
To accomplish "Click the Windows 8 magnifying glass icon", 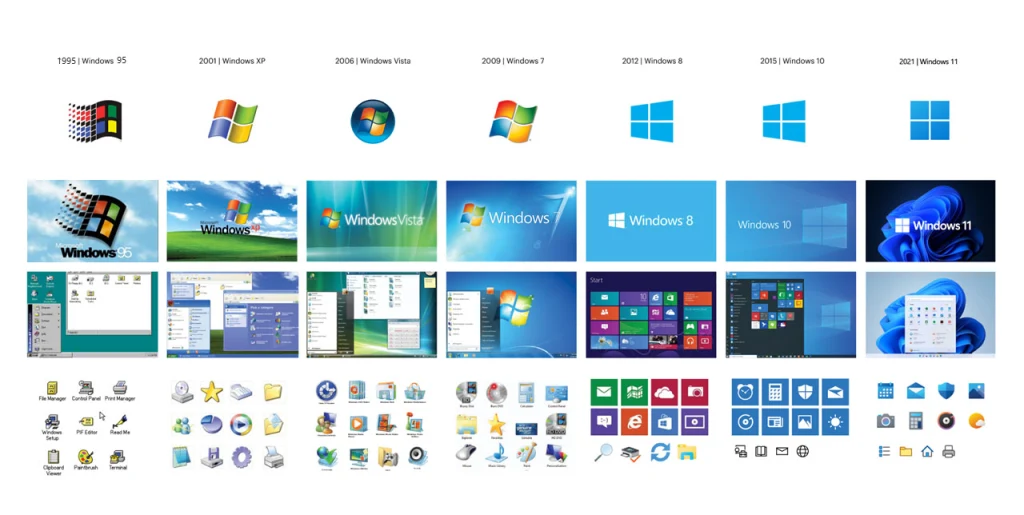I will [603, 452].
